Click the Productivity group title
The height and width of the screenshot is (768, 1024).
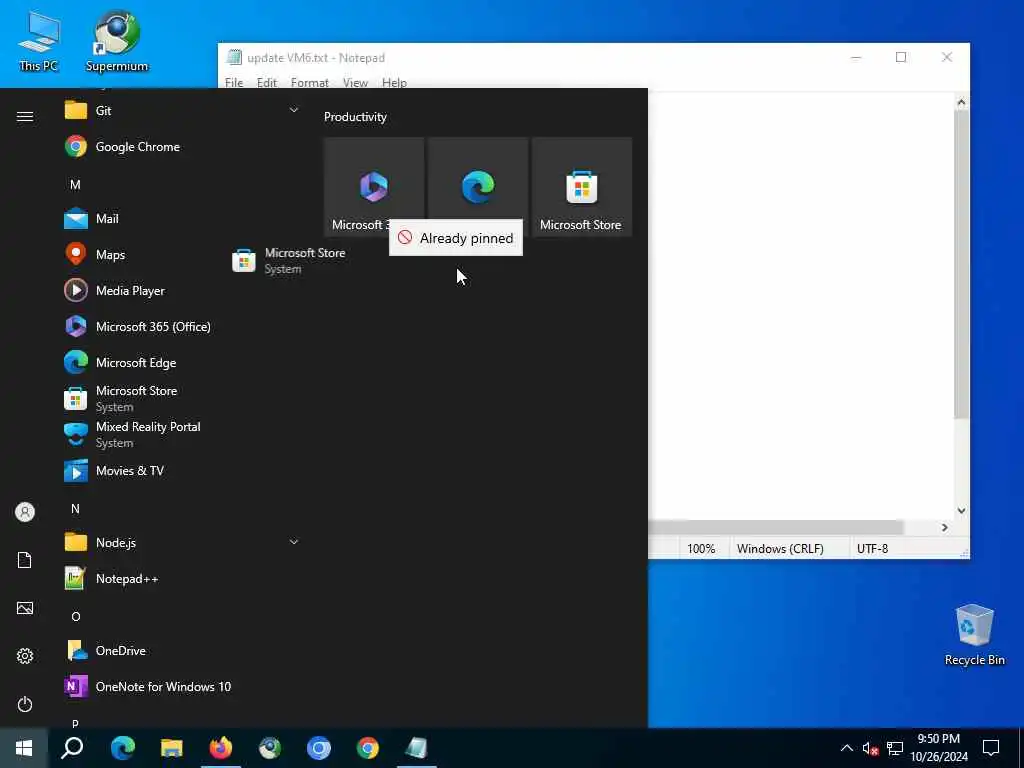point(355,117)
